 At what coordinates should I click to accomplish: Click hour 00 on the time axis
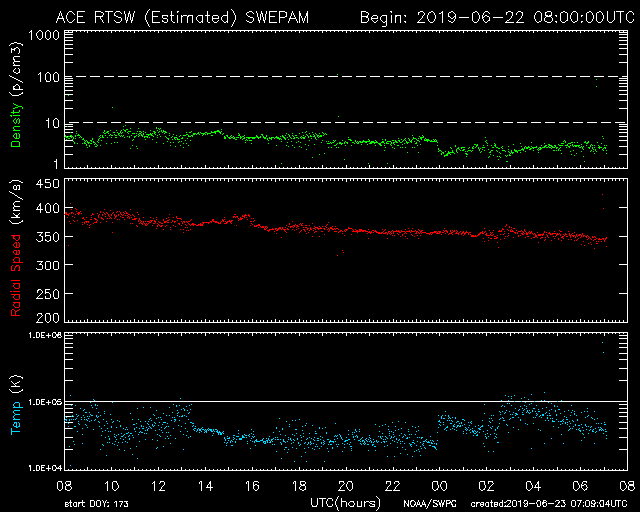coord(439,485)
